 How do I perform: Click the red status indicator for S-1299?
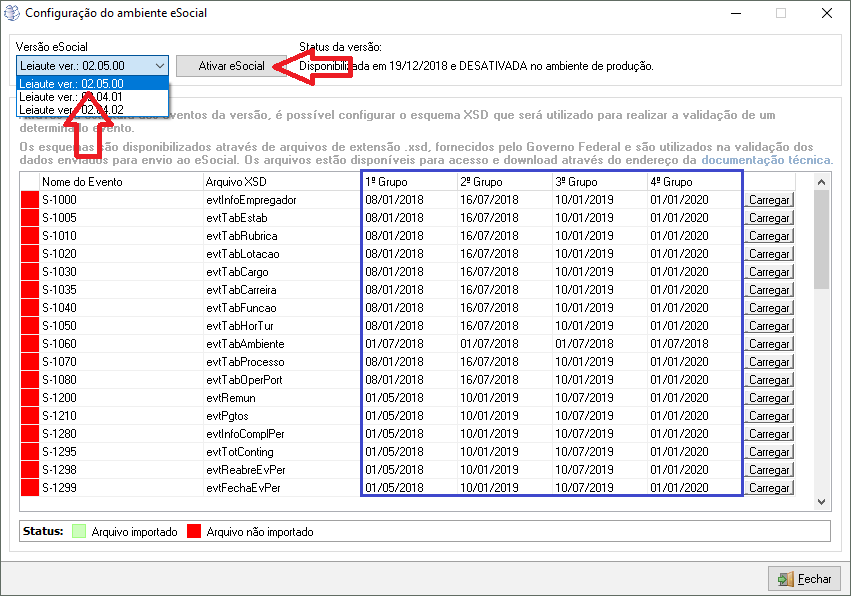click(30, 488)
